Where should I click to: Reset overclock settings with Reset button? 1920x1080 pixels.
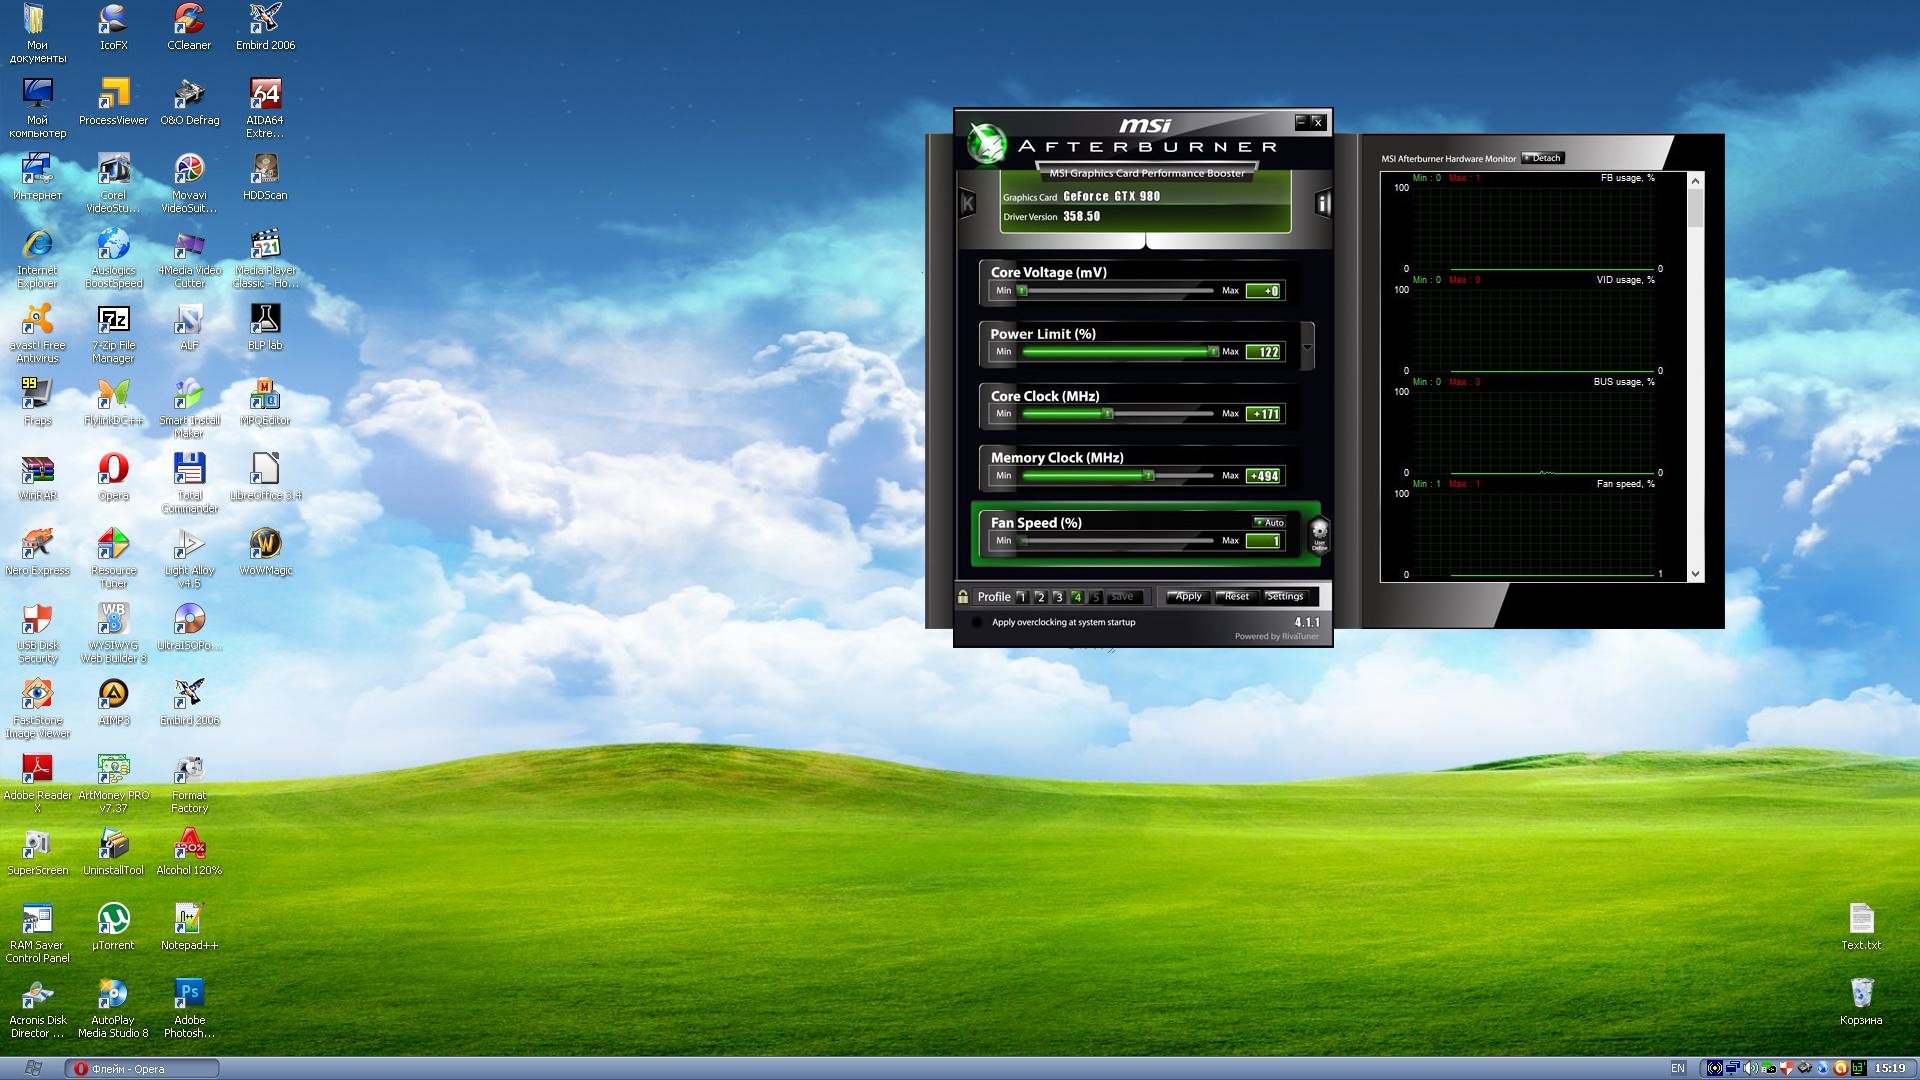pyautogui.click(x=1237, y=597)
